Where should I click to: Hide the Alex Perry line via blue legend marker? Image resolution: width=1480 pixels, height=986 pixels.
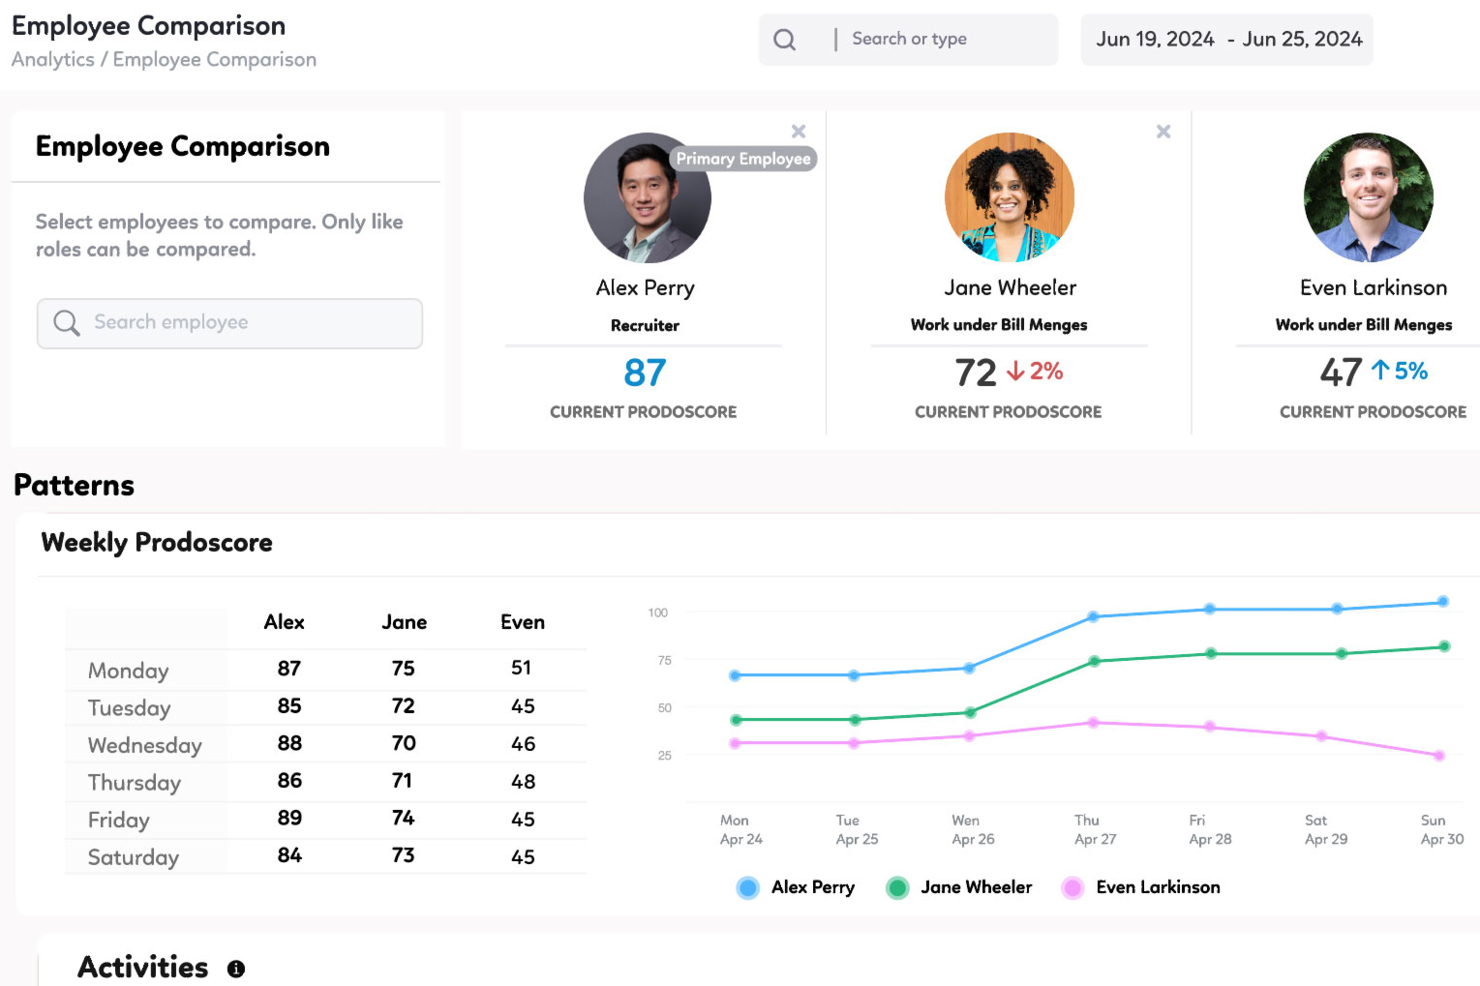point(746,887)
